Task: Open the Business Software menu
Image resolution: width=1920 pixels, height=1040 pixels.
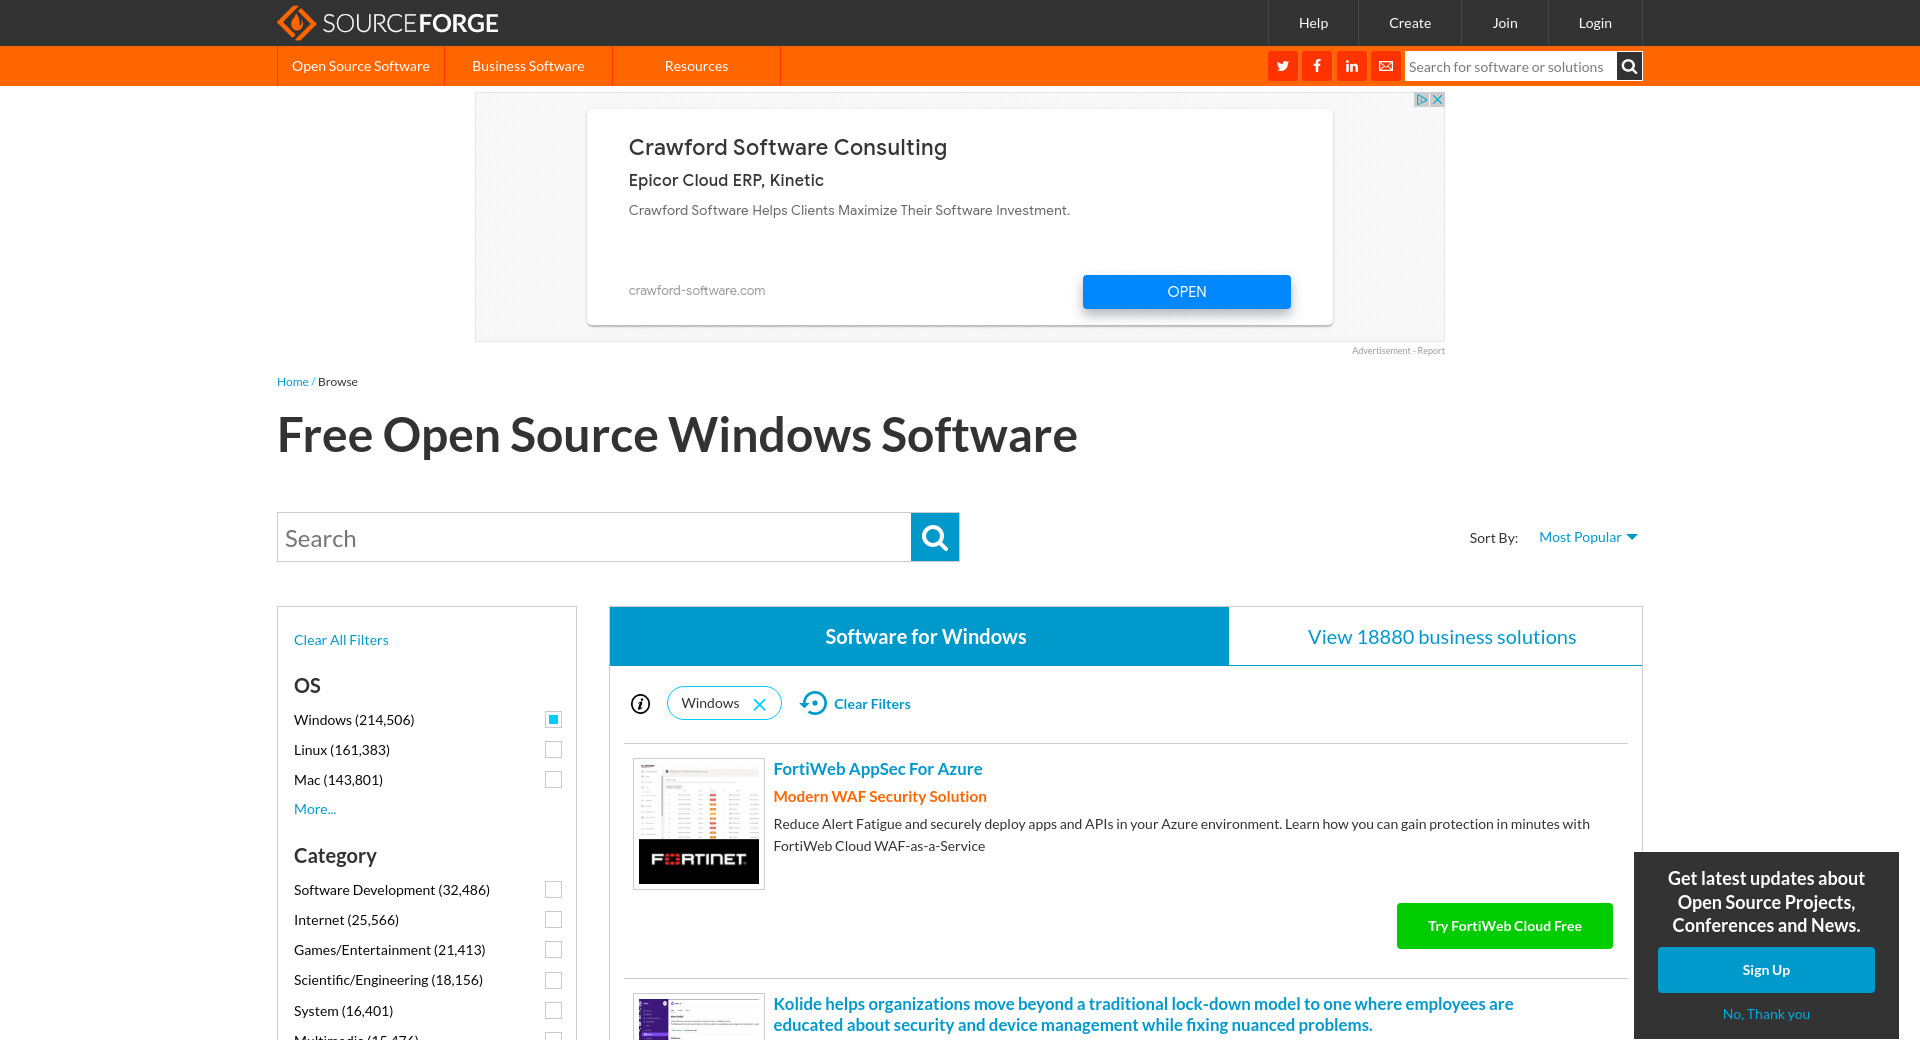Action: pyautogui.click(x=528, y=66)
